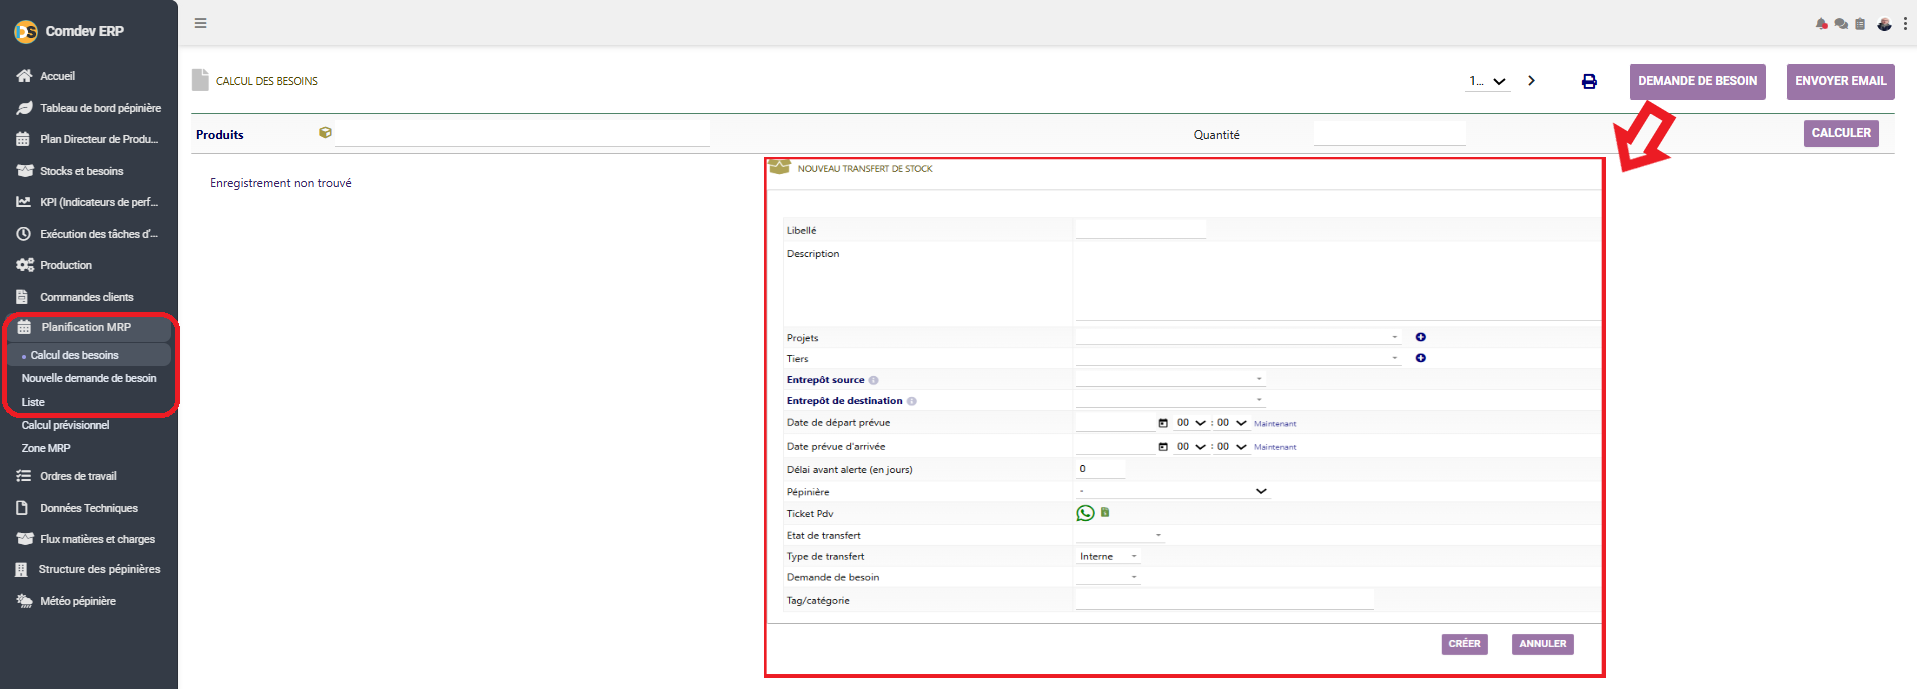Open the Etat de transfert dropdown
The height and width of the screenshot is (689, 1917).
[x=1120, y=535]
